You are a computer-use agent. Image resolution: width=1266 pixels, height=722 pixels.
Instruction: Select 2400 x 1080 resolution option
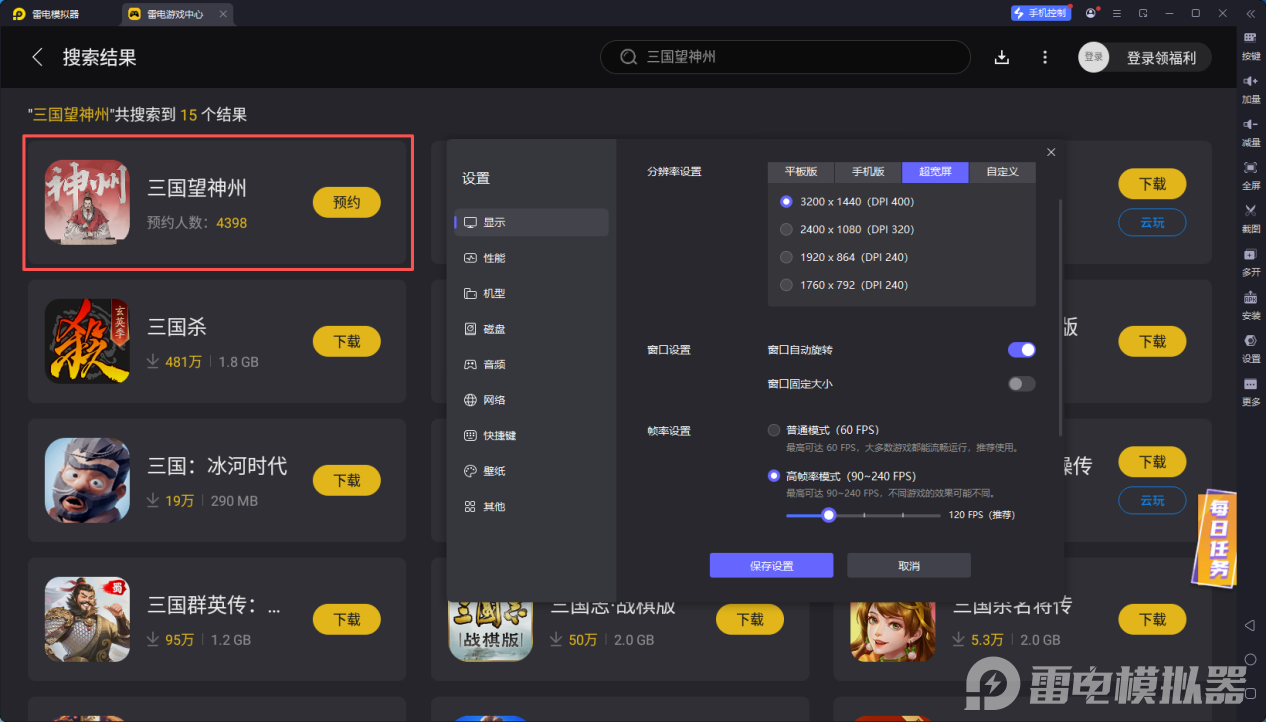pyautogui.click(x=786, y=229)
